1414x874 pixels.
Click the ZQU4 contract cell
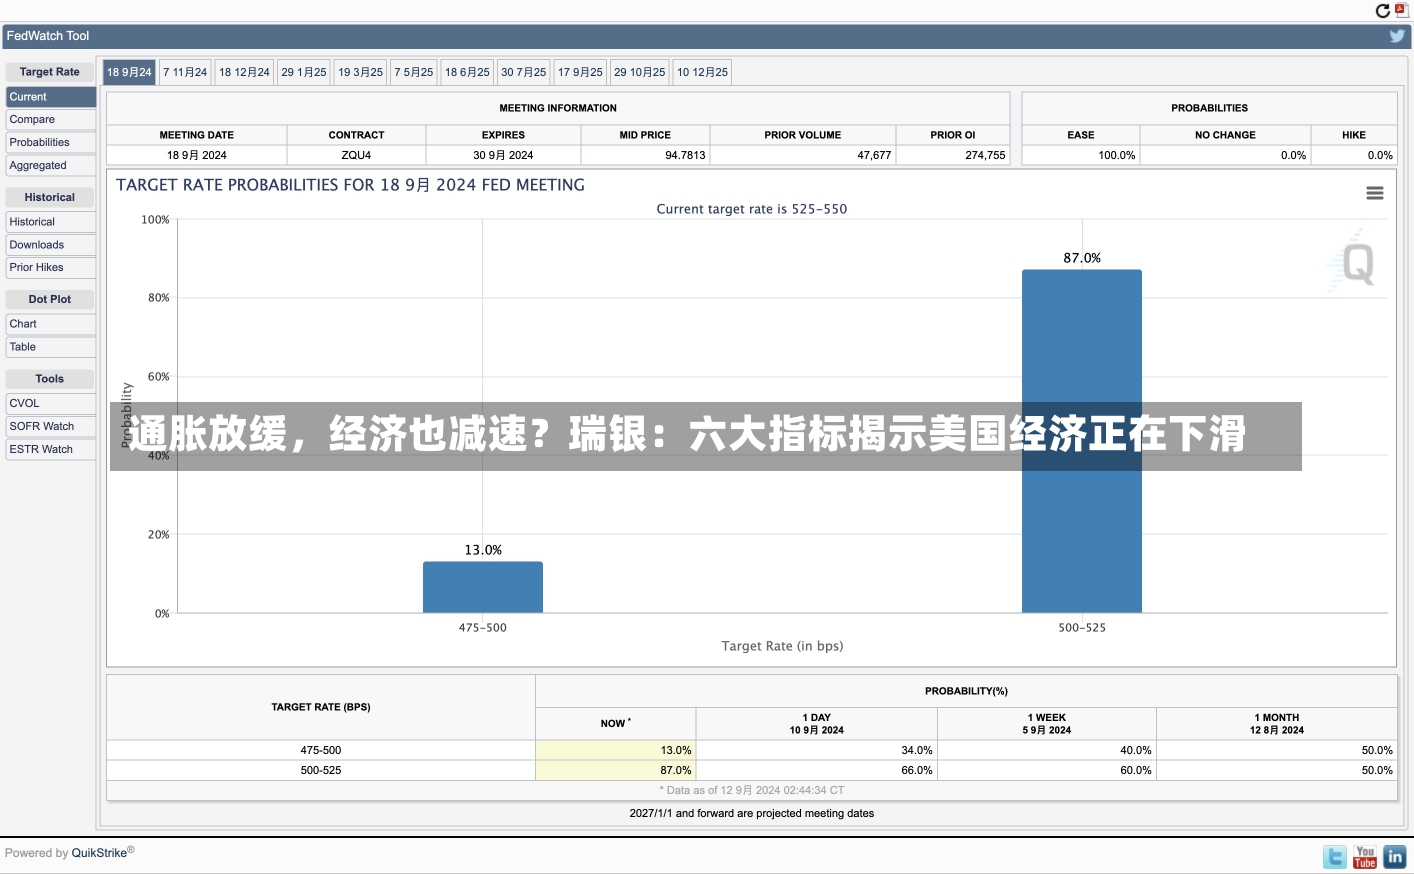(x=356, y=155)
